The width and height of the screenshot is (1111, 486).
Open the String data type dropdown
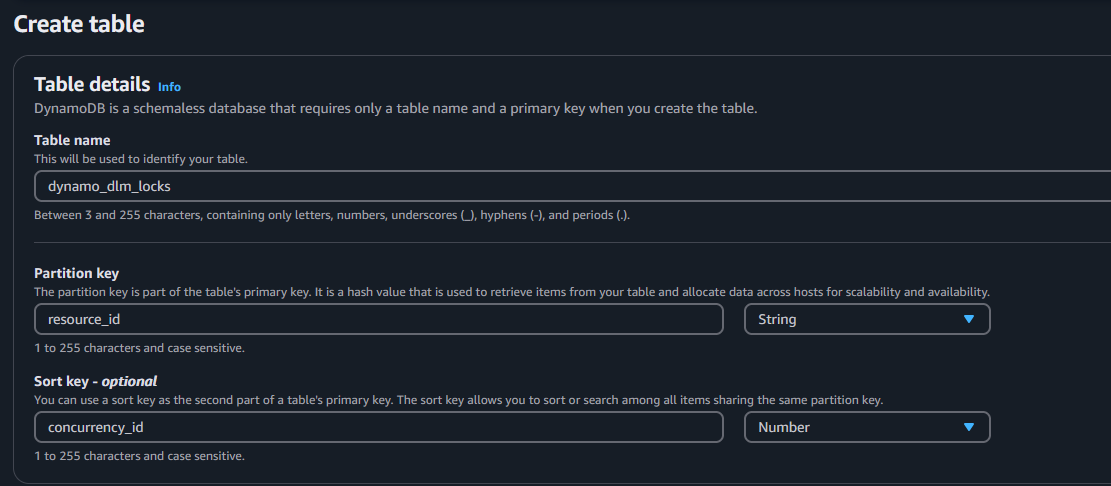pos(866,319)
